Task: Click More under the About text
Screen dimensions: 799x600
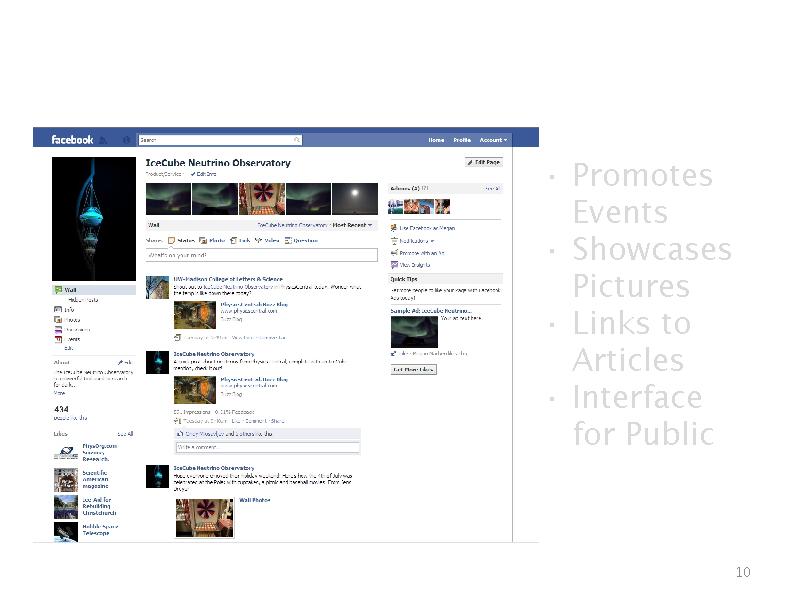Action: (59, 393)
